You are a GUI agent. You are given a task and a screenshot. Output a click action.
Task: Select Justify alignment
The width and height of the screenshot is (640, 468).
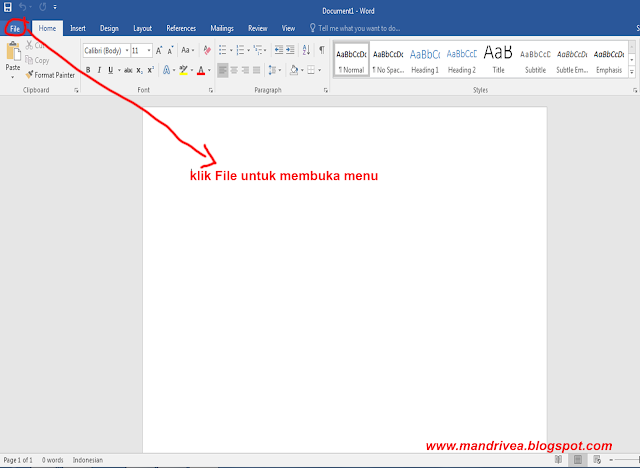point(257,70)
